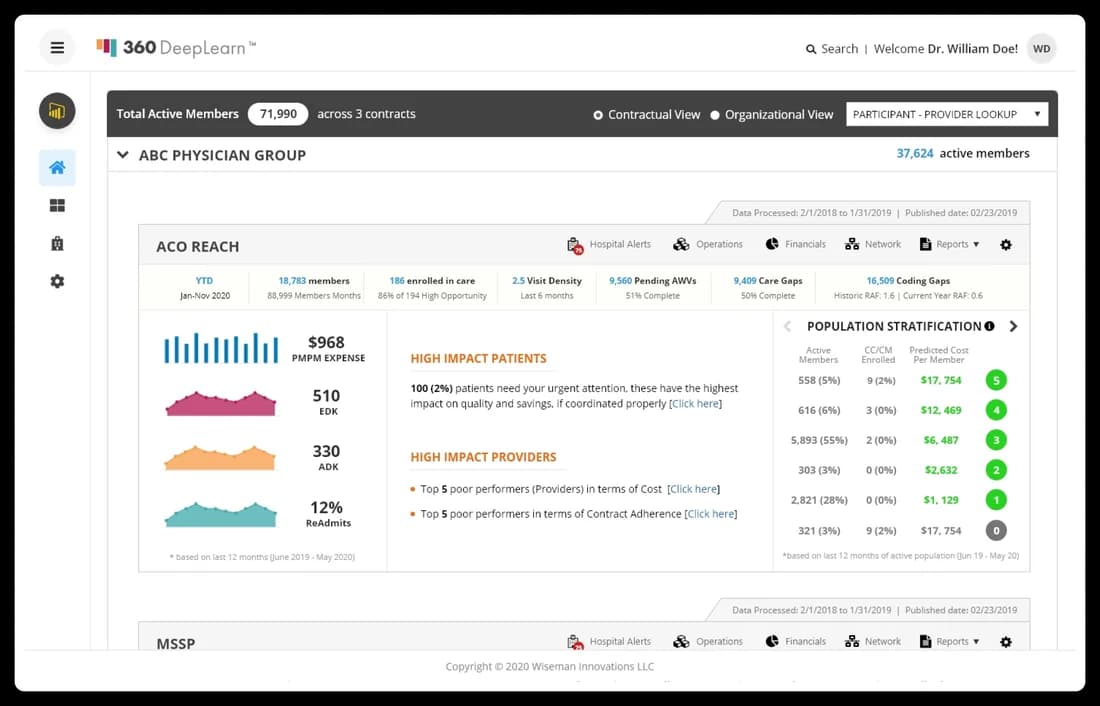
Task: Collapse ABC Physician Group section
Action: pos(123,154)
